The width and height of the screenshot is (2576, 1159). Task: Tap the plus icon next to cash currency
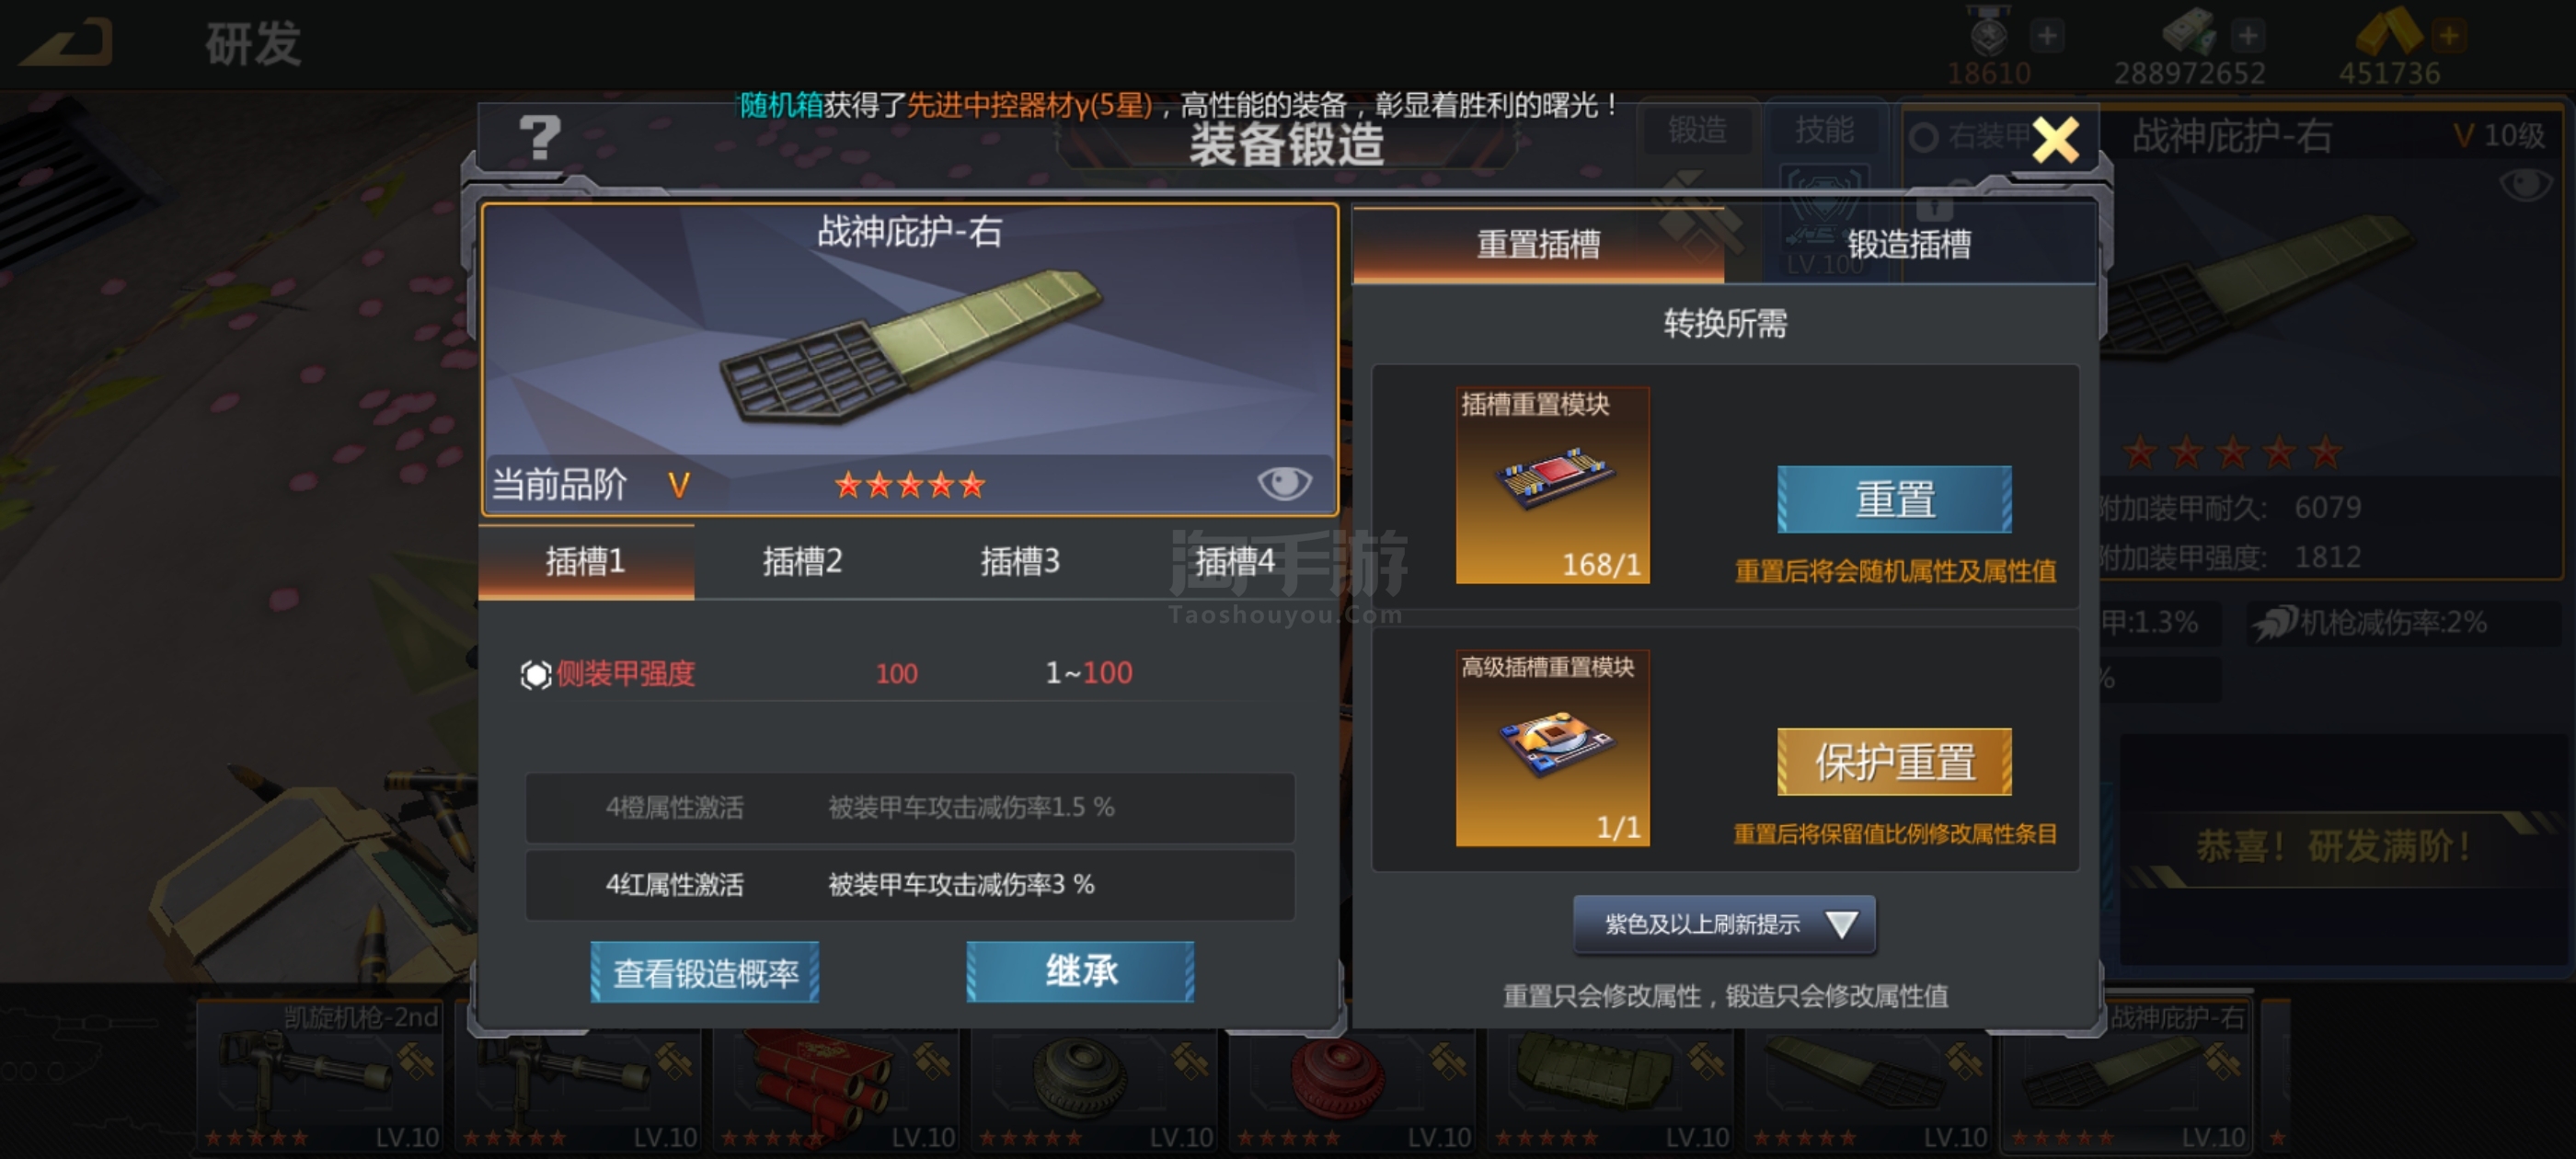pyautogui.click(x=2248, y=36)
